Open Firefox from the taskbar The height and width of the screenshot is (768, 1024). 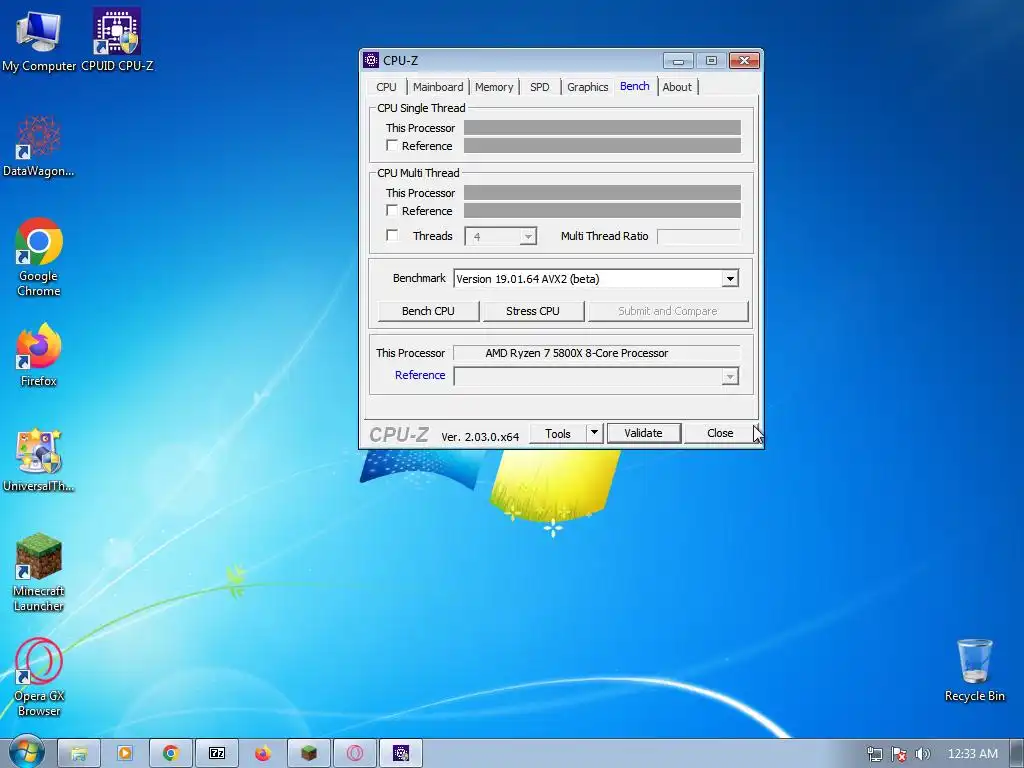(263, 754)
